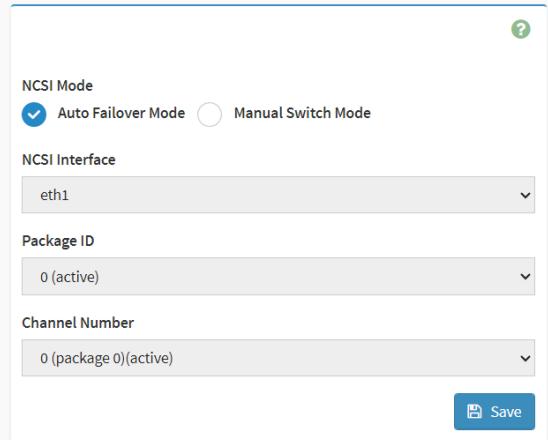This screenshot has height=440, width=548.
Task: Click the Package ID field label
Action: click(x=58, y=241)
